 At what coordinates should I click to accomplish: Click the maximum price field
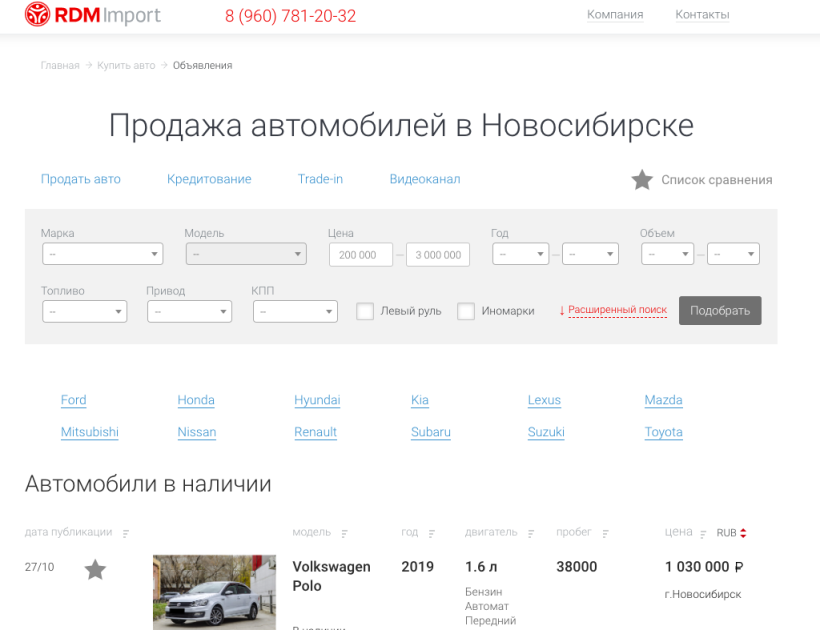[438, 255]
